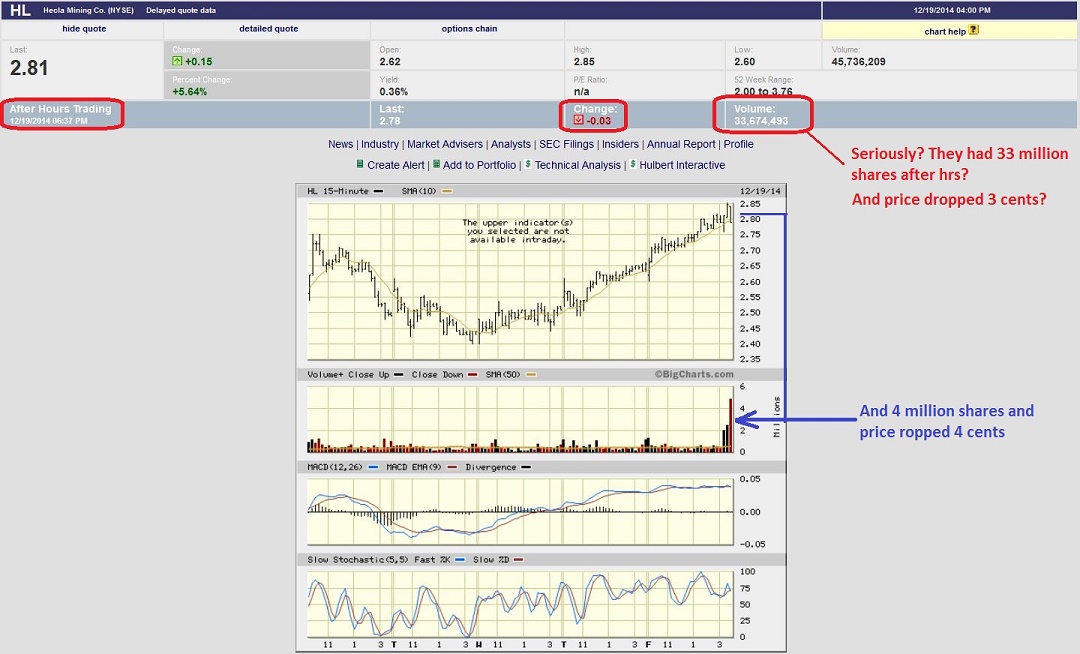Open SEC Filings link

(x=566, y=144)
